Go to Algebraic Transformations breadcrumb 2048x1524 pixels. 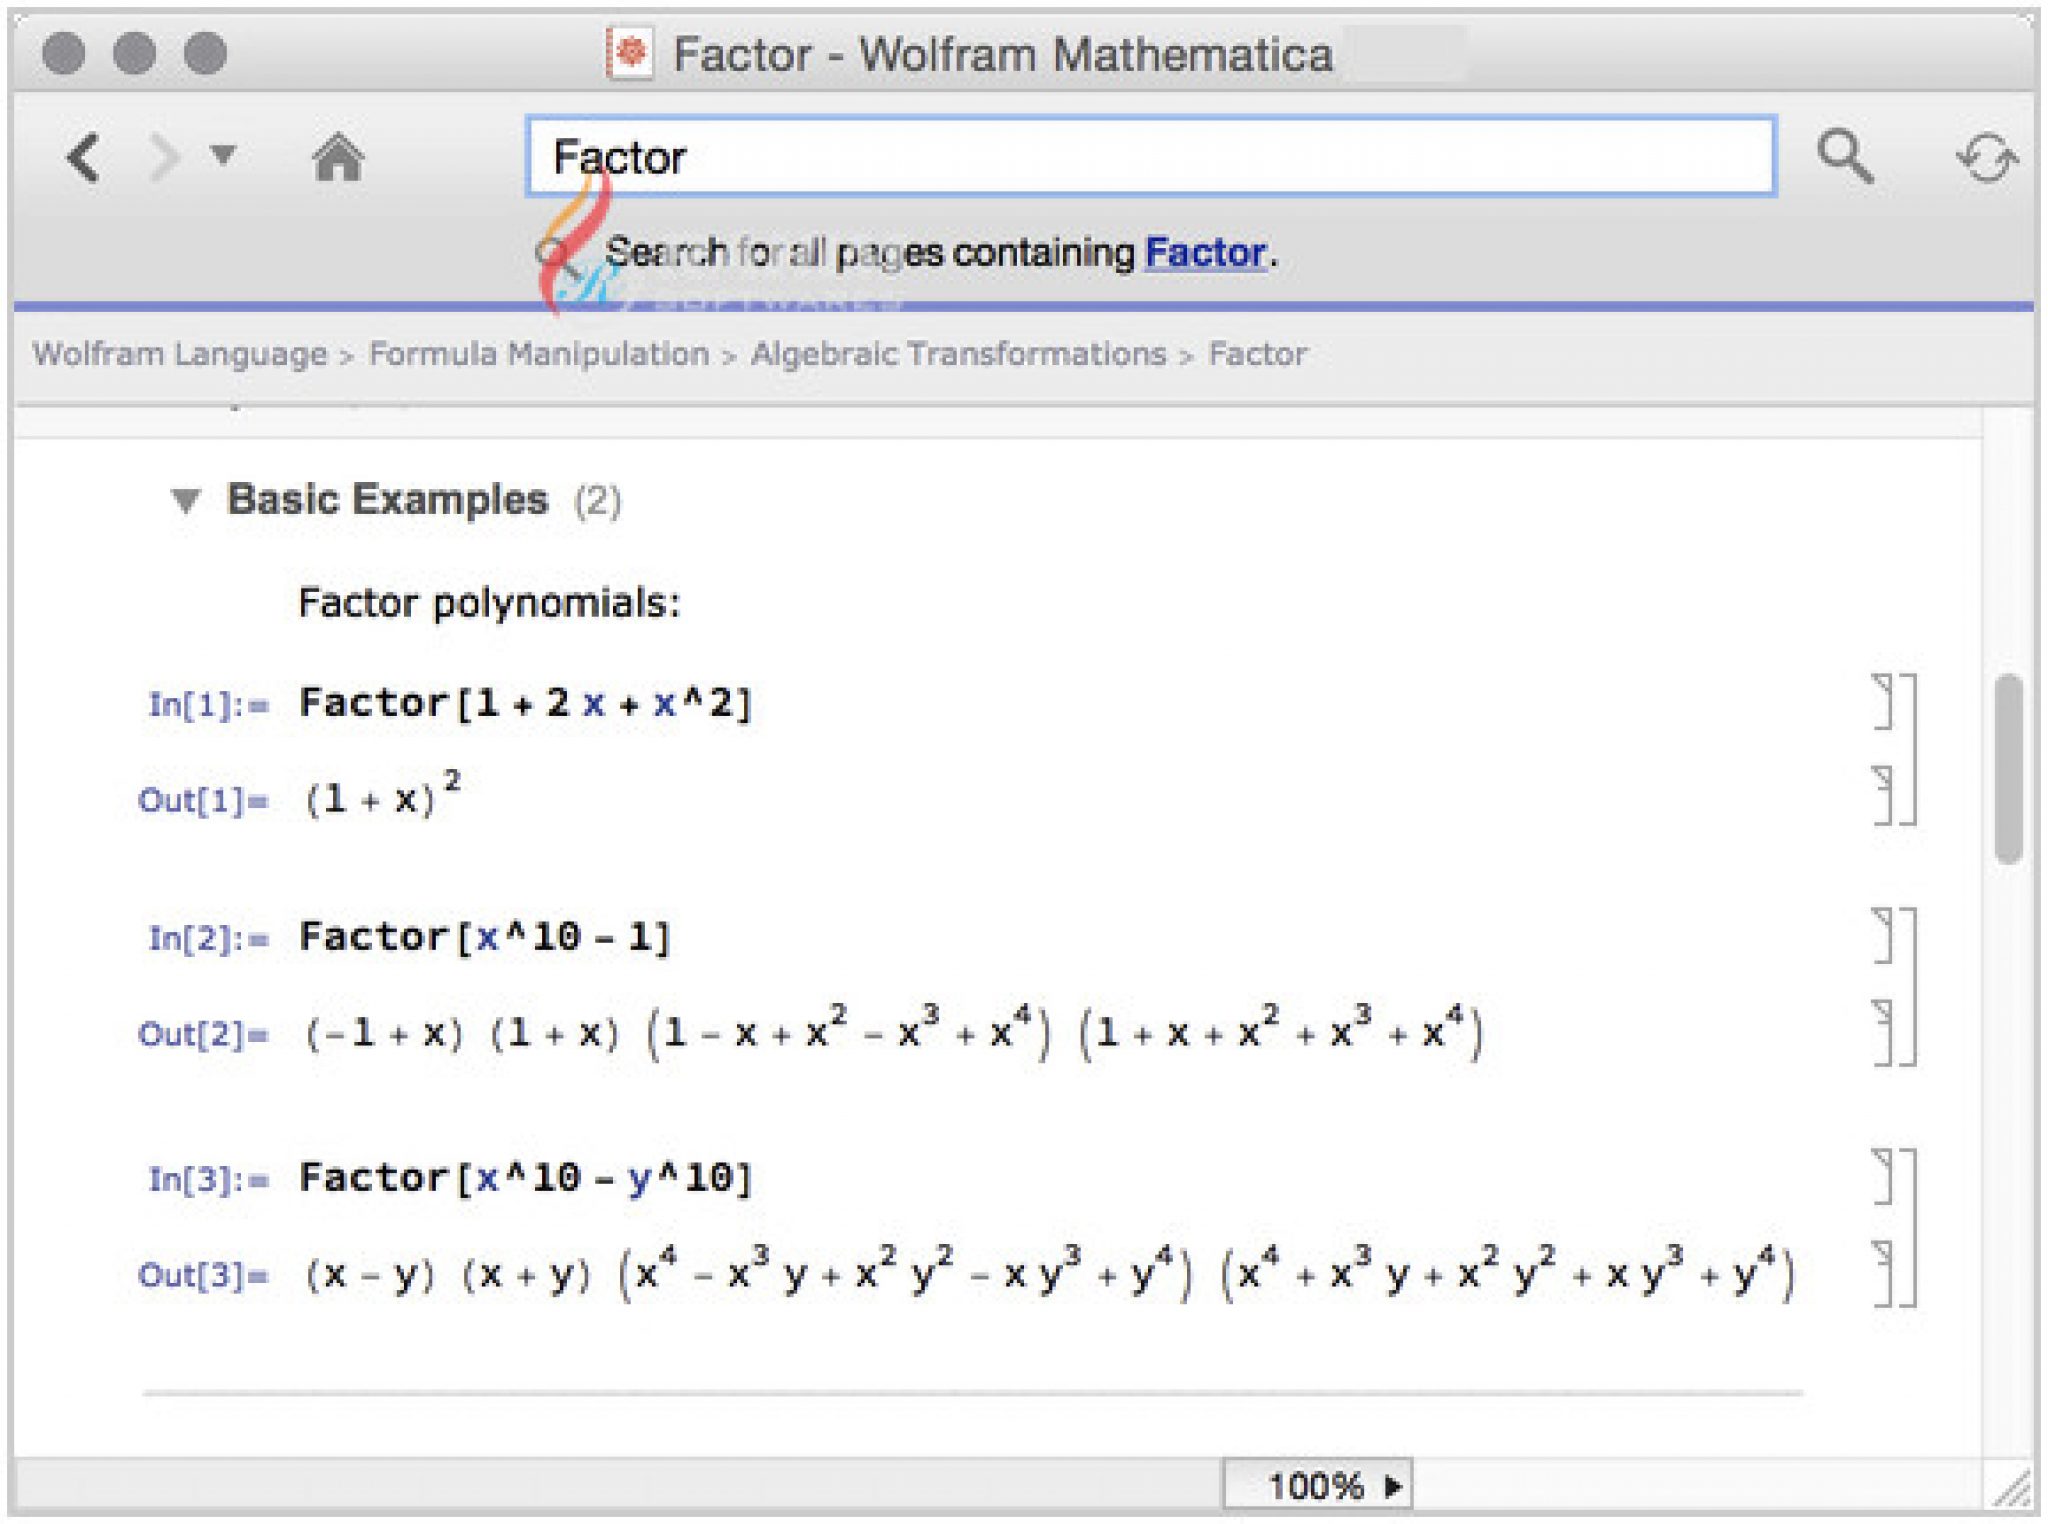click(x=958, y=353)
